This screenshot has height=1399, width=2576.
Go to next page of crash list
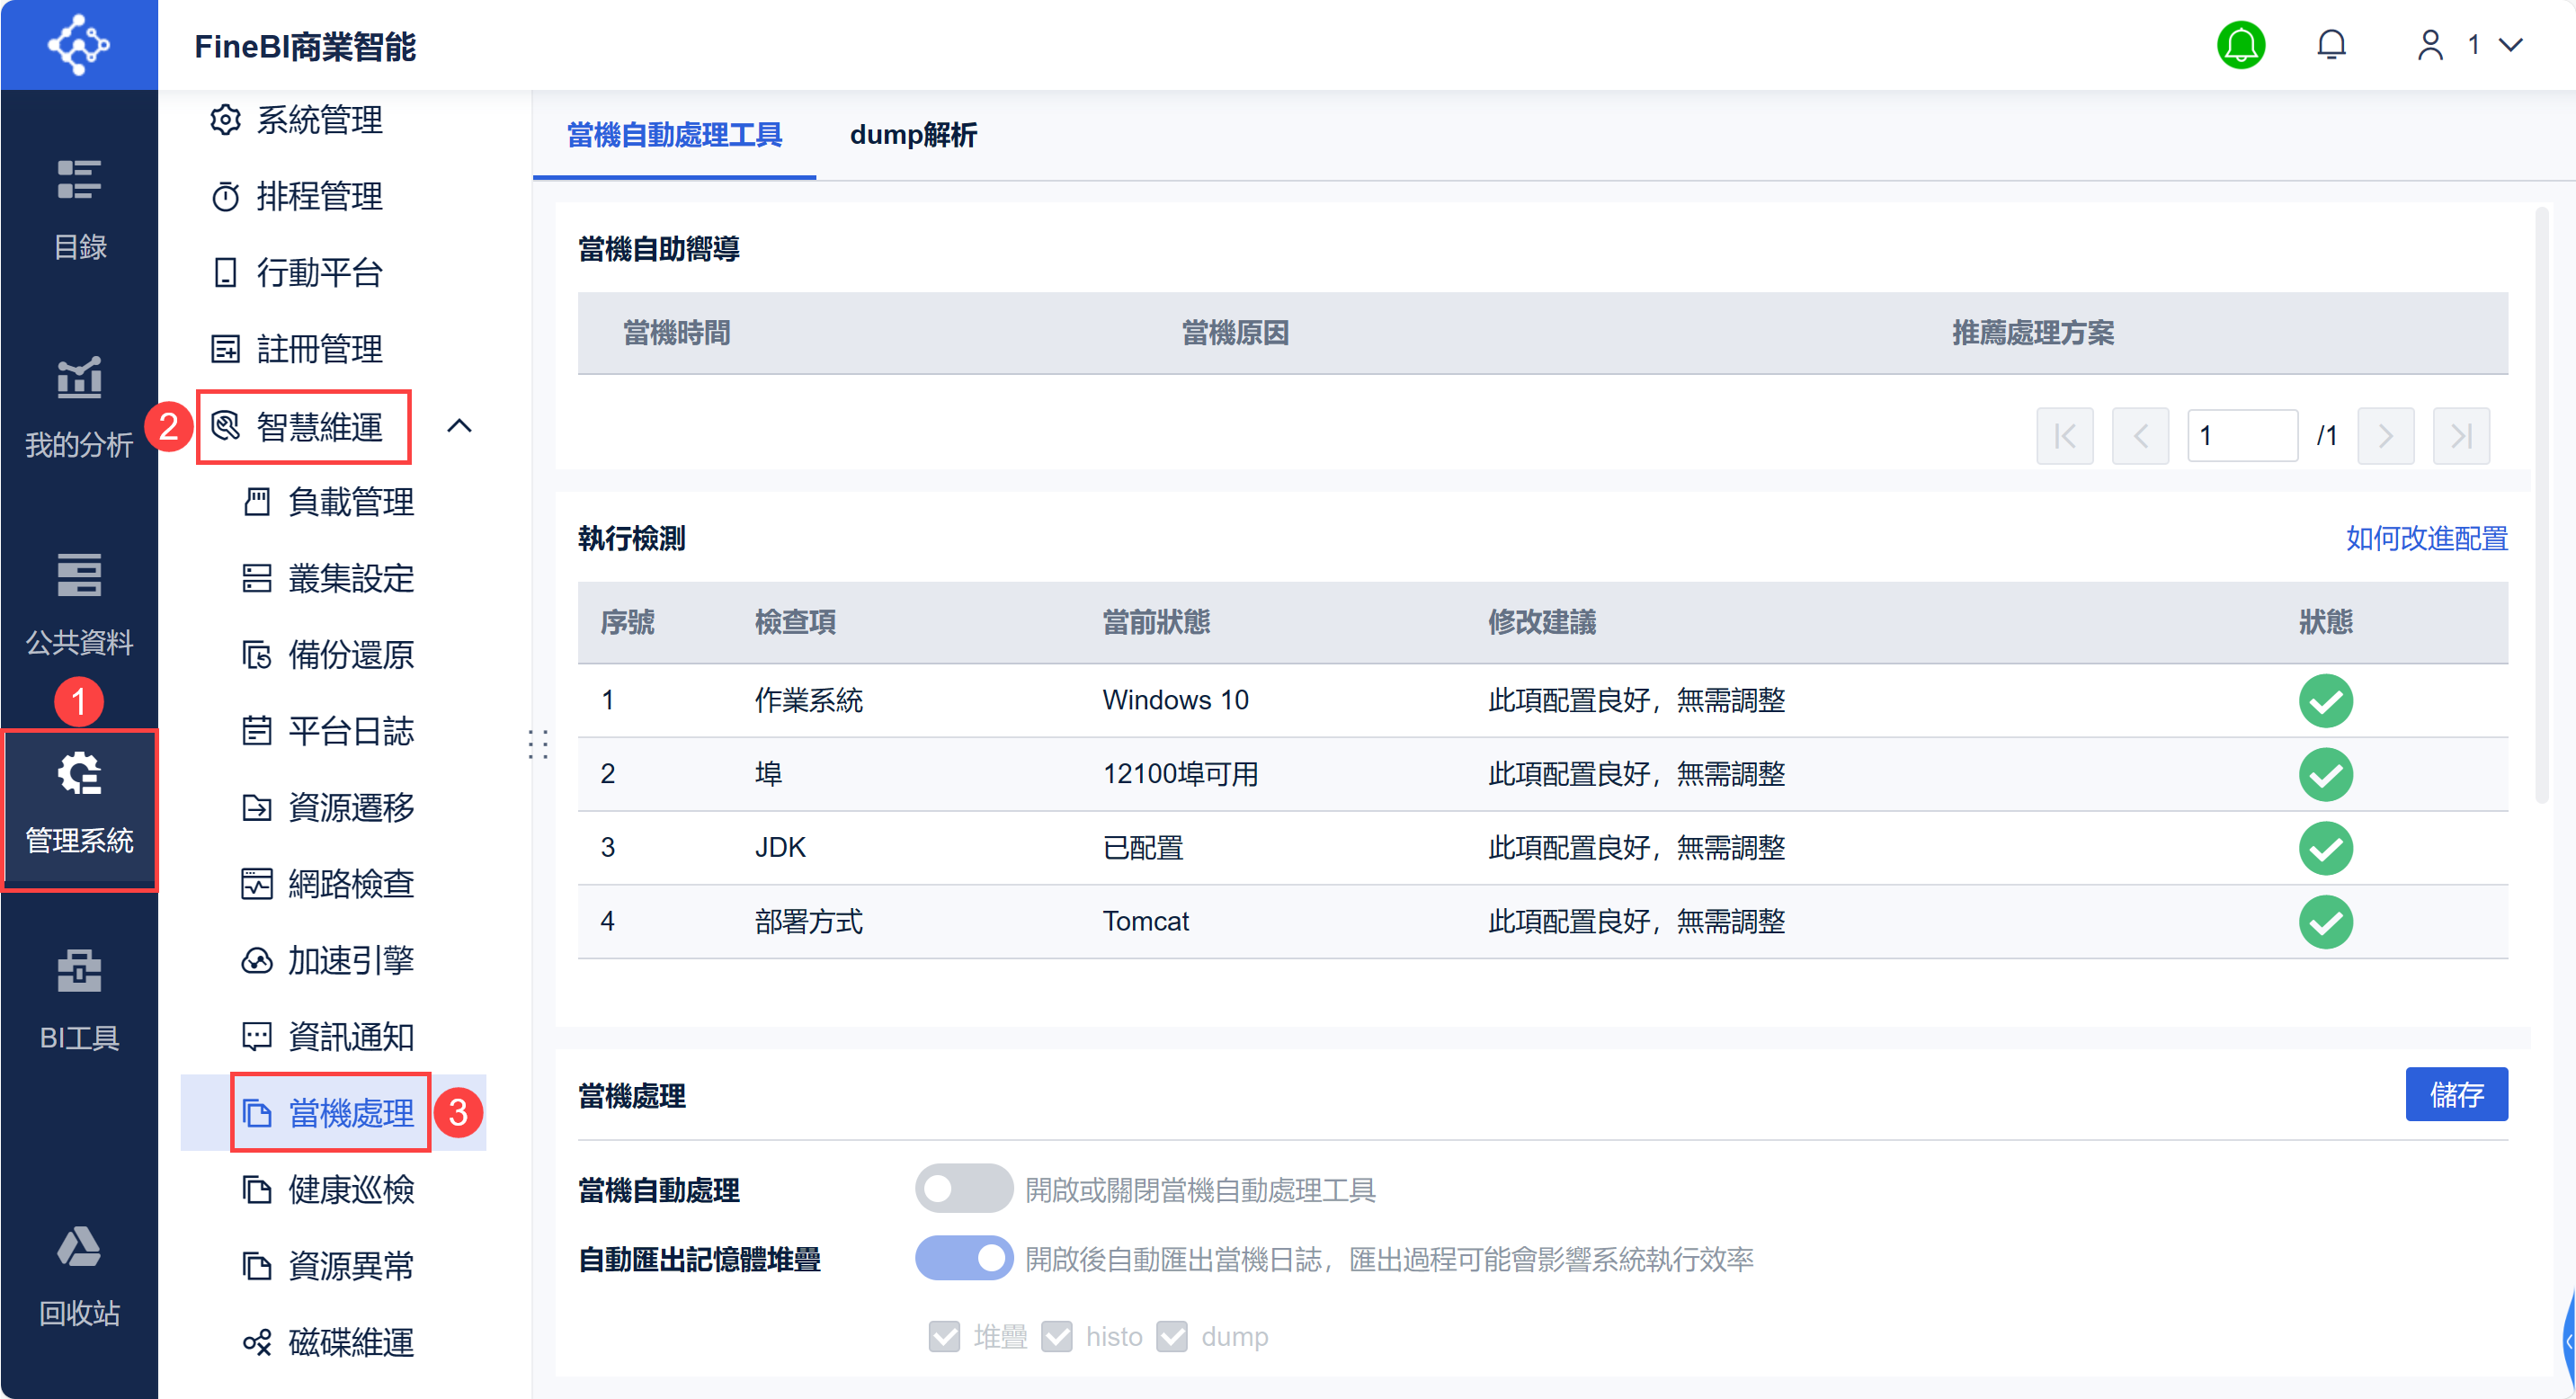[2385, 435]
